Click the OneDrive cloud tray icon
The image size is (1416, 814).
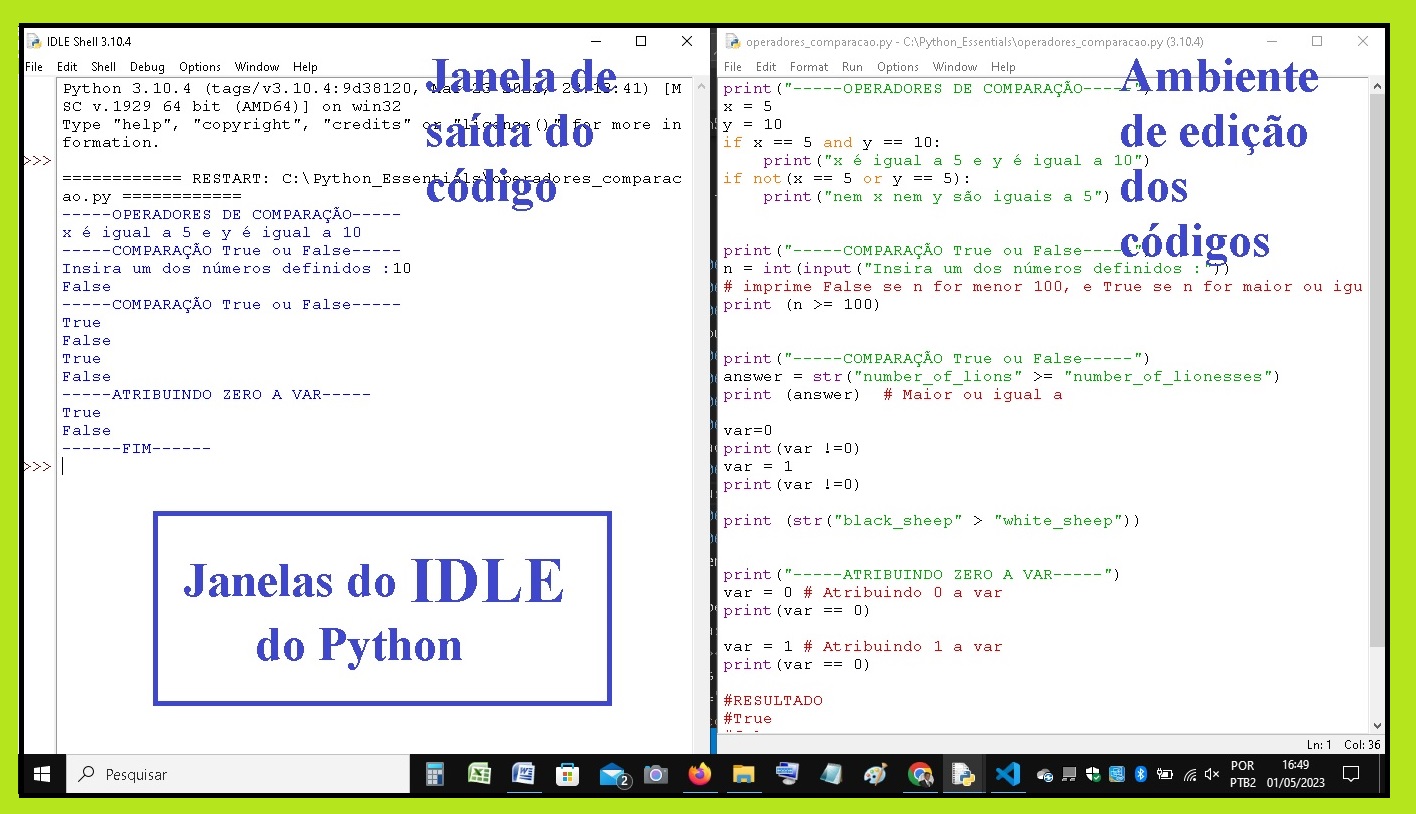[1045, 774]
